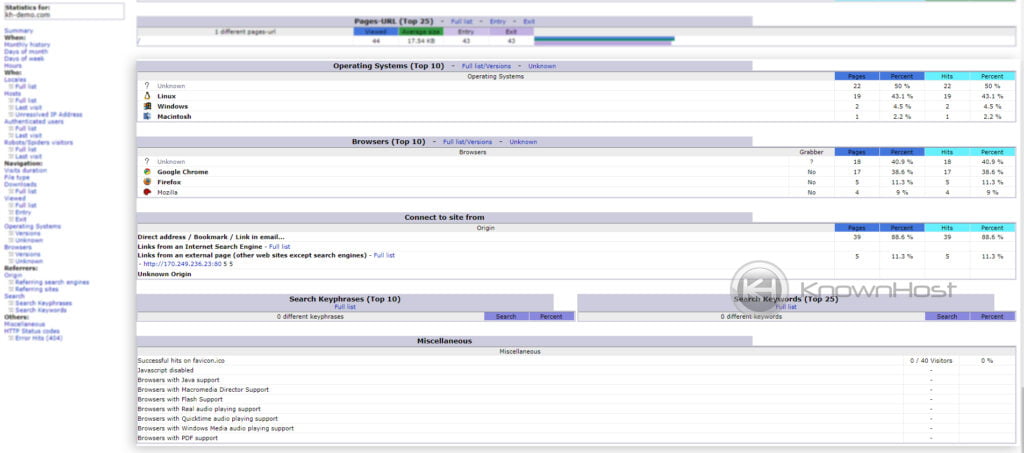Open Search Keywords in the sidebar
This screenshot has height=453, width=1024.
[x=42, y=310]
